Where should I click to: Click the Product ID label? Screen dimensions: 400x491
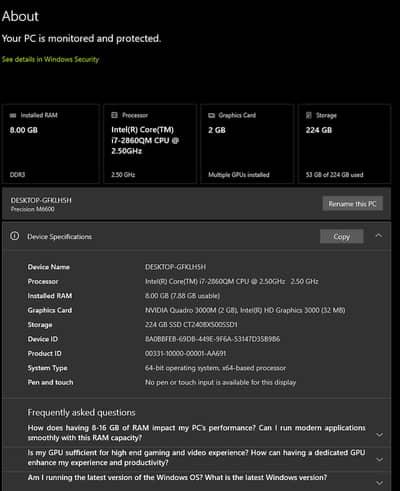click(44, 353)
